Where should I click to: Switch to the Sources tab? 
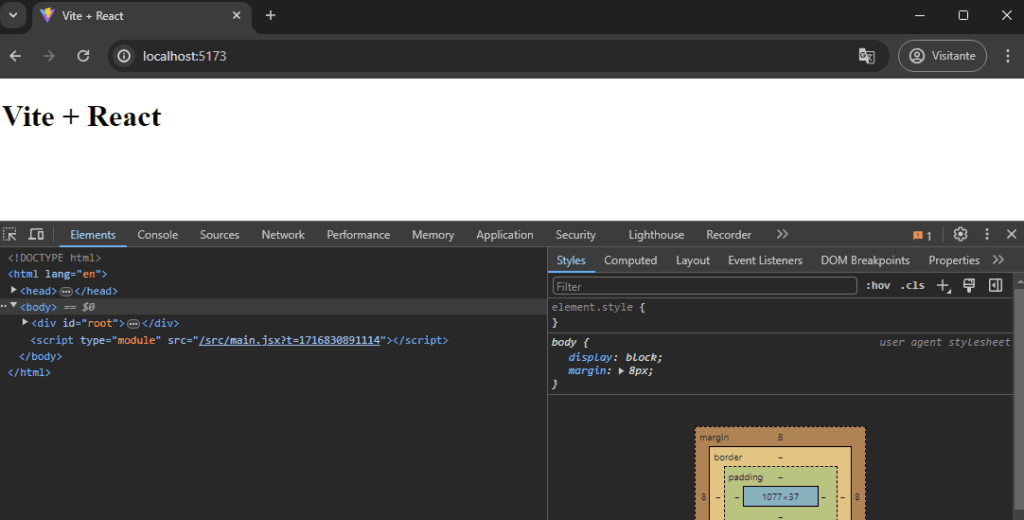pyautogui.click(x=219, y=235)
